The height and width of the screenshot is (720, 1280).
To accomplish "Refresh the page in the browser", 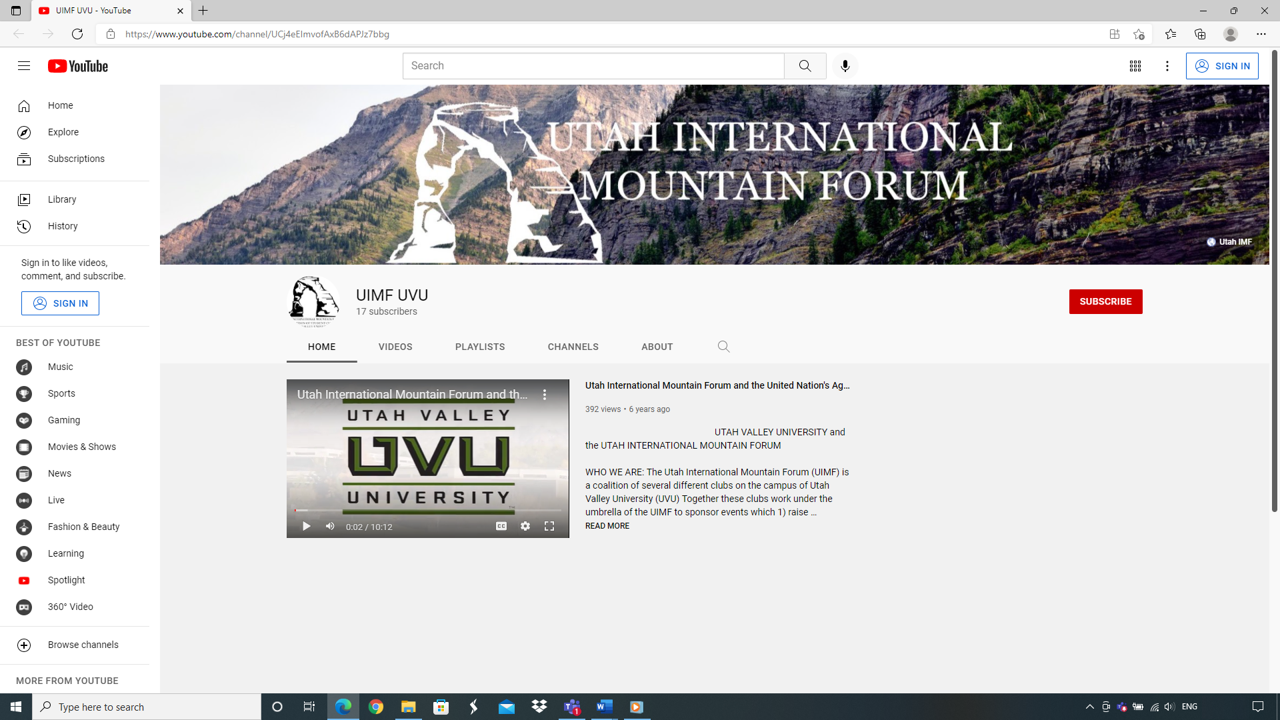I will click(77, 34).
